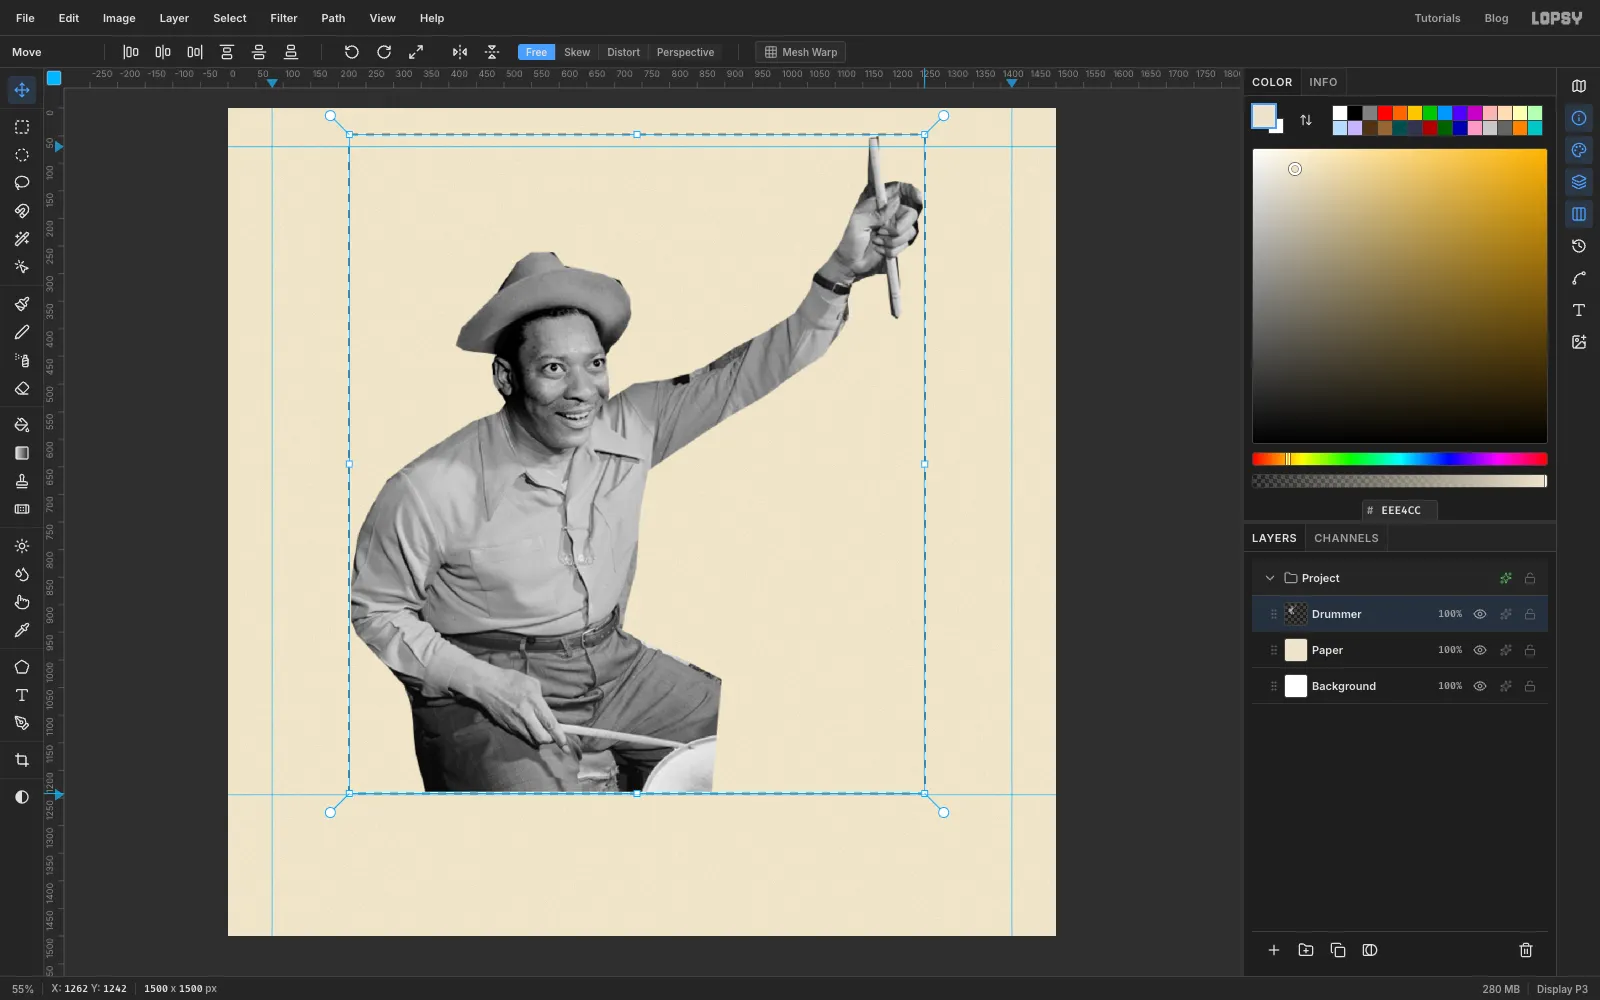Select the Magnetic Lasso tool
Screen dimensions: 1600x1000
tap(22, 211)
